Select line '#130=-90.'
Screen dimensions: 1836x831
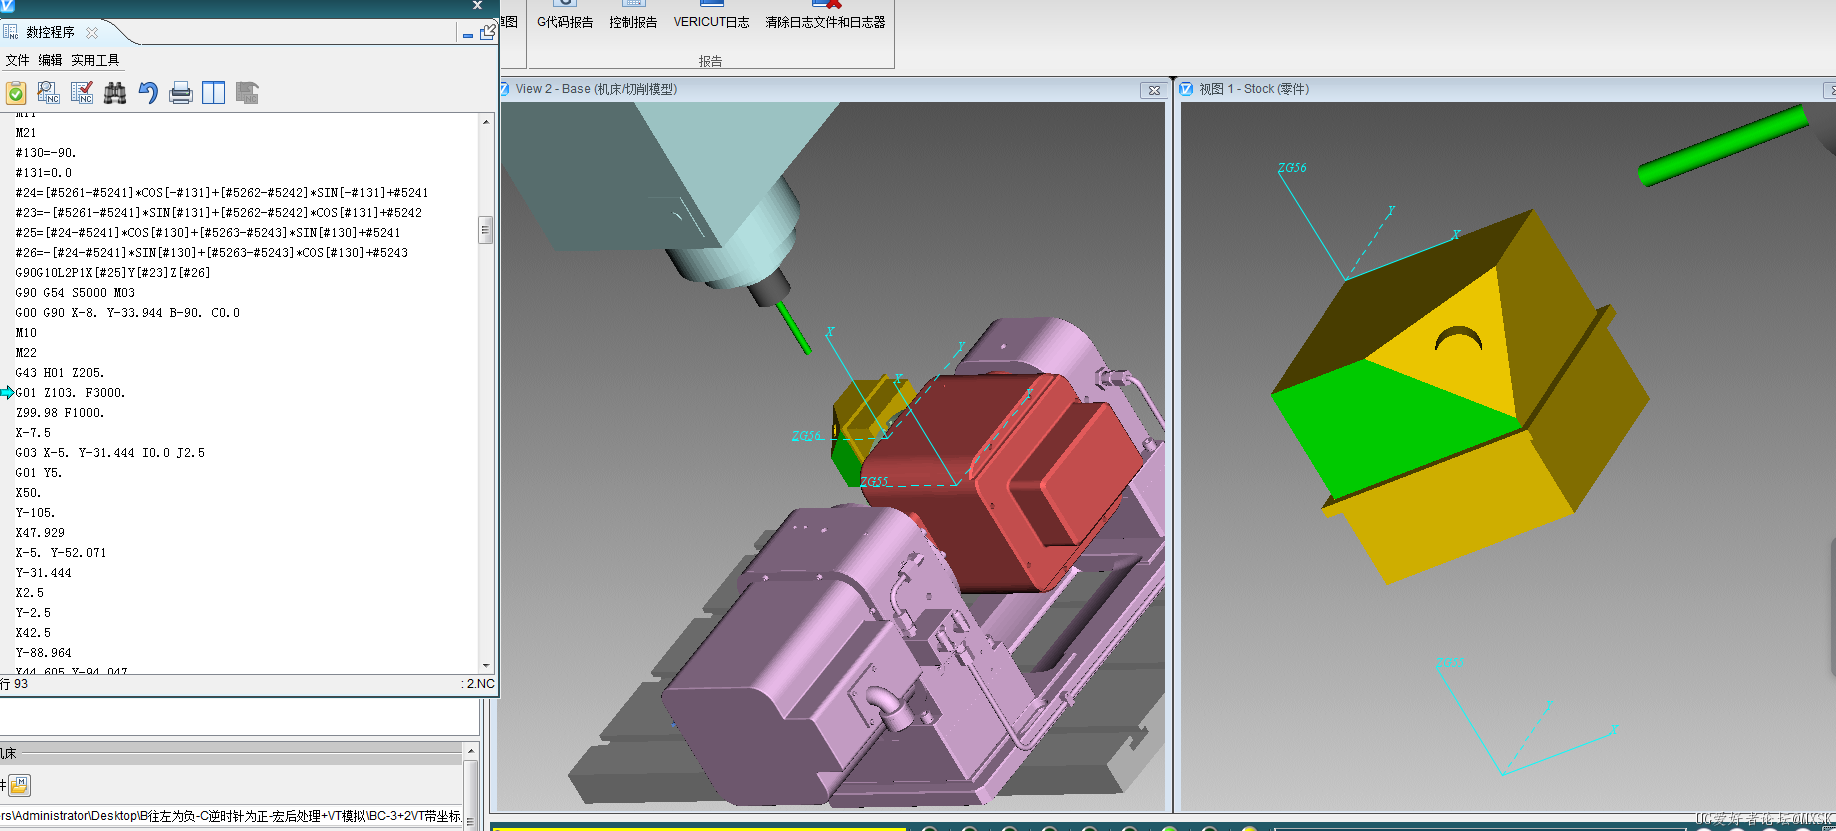click(x=46, y=153)
